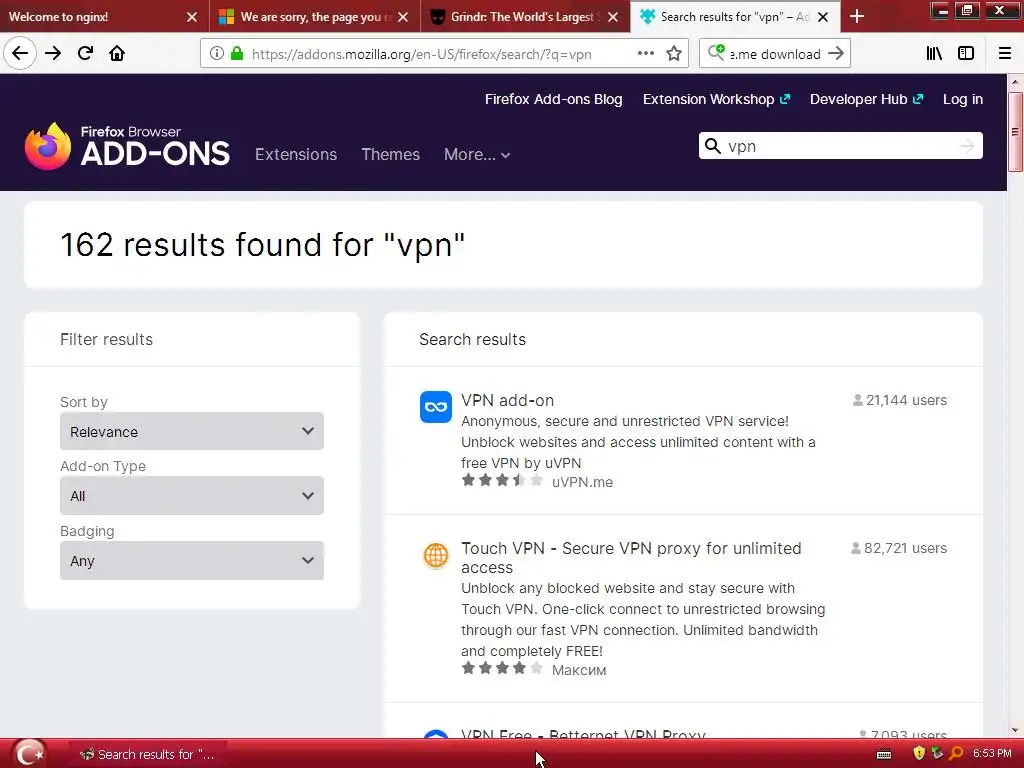Click the '162 results found' heading
This screenshot has height=768, width=1024.
click(263, 246)
